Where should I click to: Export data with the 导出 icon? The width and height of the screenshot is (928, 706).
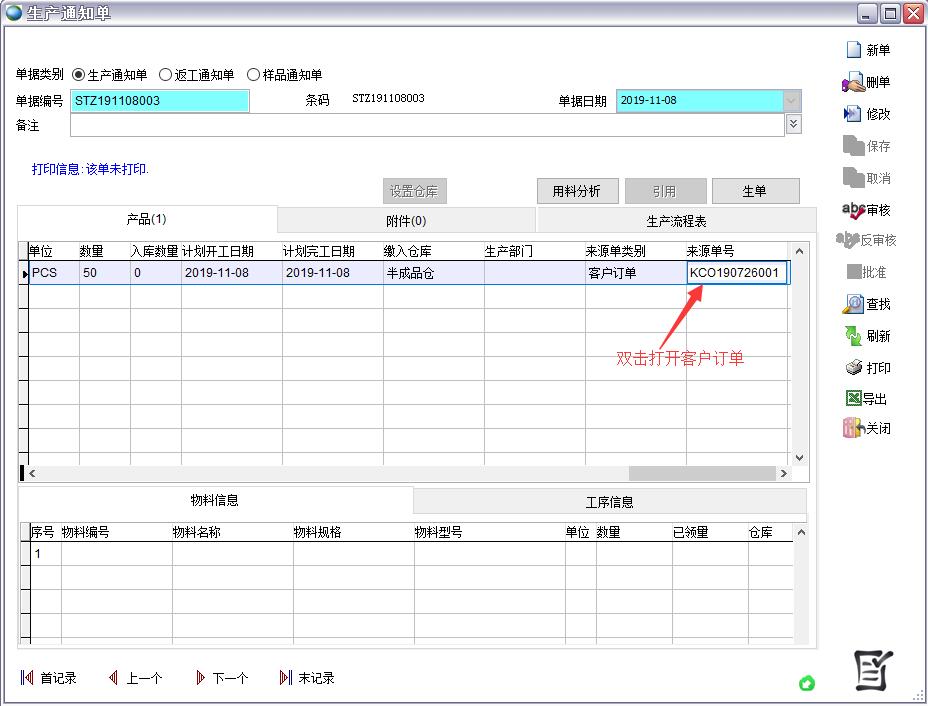tap(853, 398)
